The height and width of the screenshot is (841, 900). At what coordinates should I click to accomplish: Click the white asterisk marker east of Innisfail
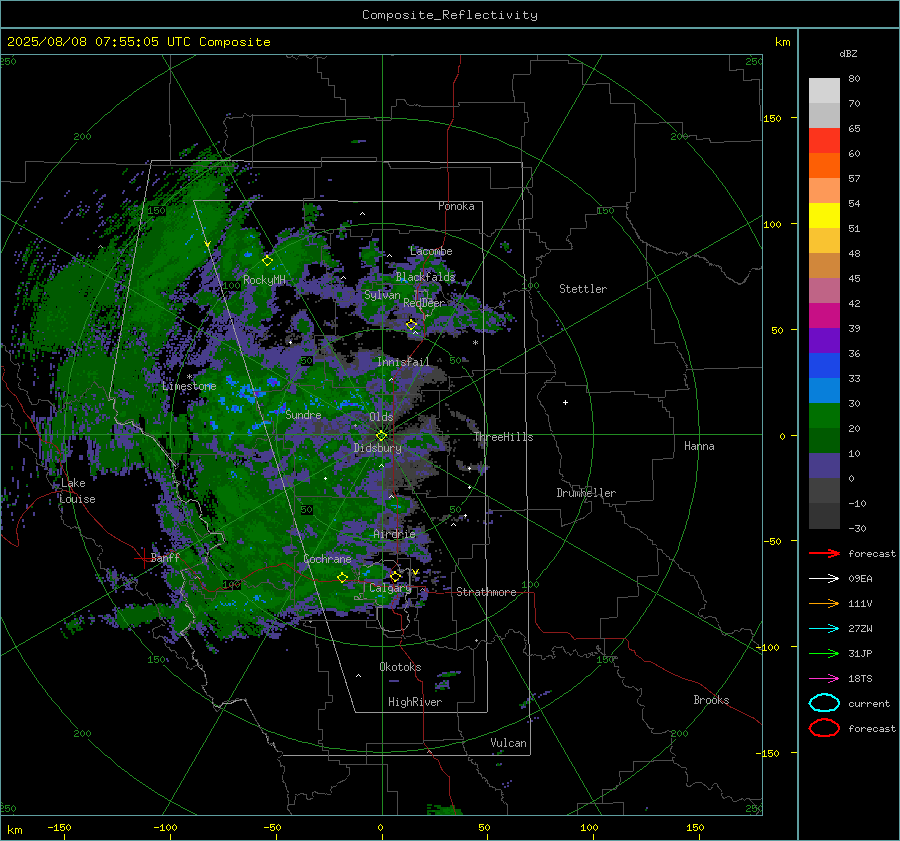click(x=475, y=343)
